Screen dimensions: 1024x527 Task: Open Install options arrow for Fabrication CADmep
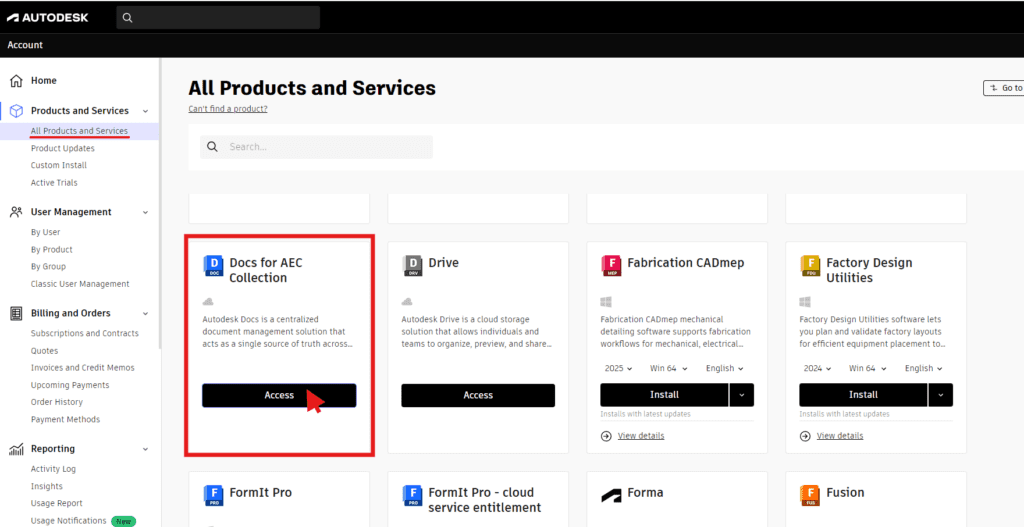(742, 395)
